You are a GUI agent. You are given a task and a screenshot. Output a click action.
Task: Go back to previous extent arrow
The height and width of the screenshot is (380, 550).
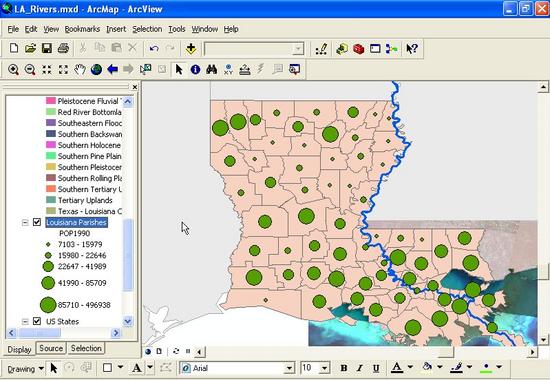(113, 69)
